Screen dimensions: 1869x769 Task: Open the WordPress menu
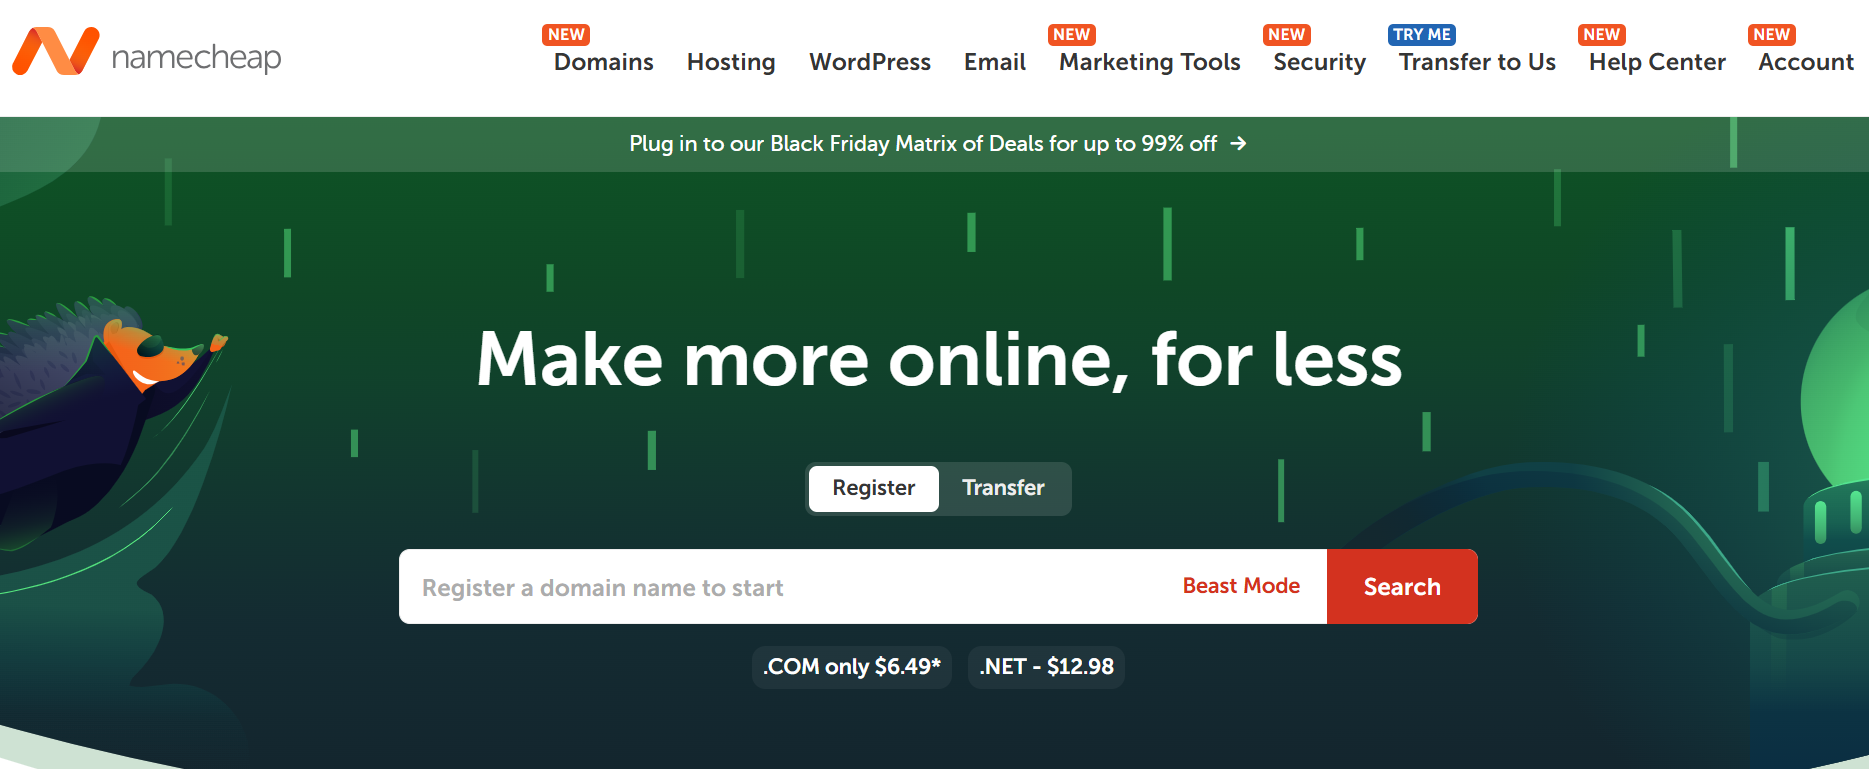[870, 62]
